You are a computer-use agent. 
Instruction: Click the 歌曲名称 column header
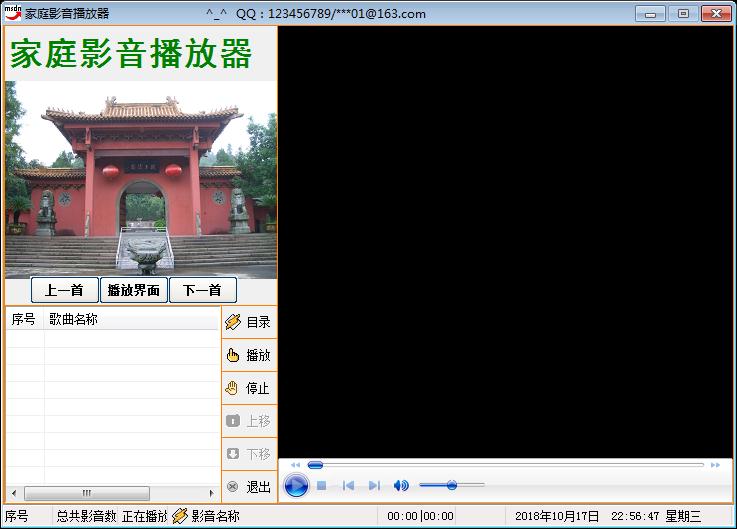coord(131,319)
